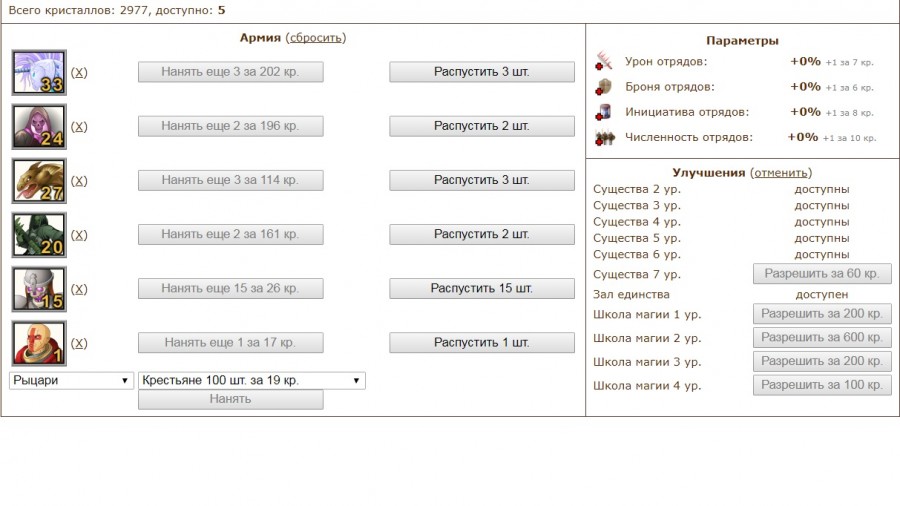
Task: Click the +1 за 8 кр. initiative upgrade
Action: pos(849,113)
